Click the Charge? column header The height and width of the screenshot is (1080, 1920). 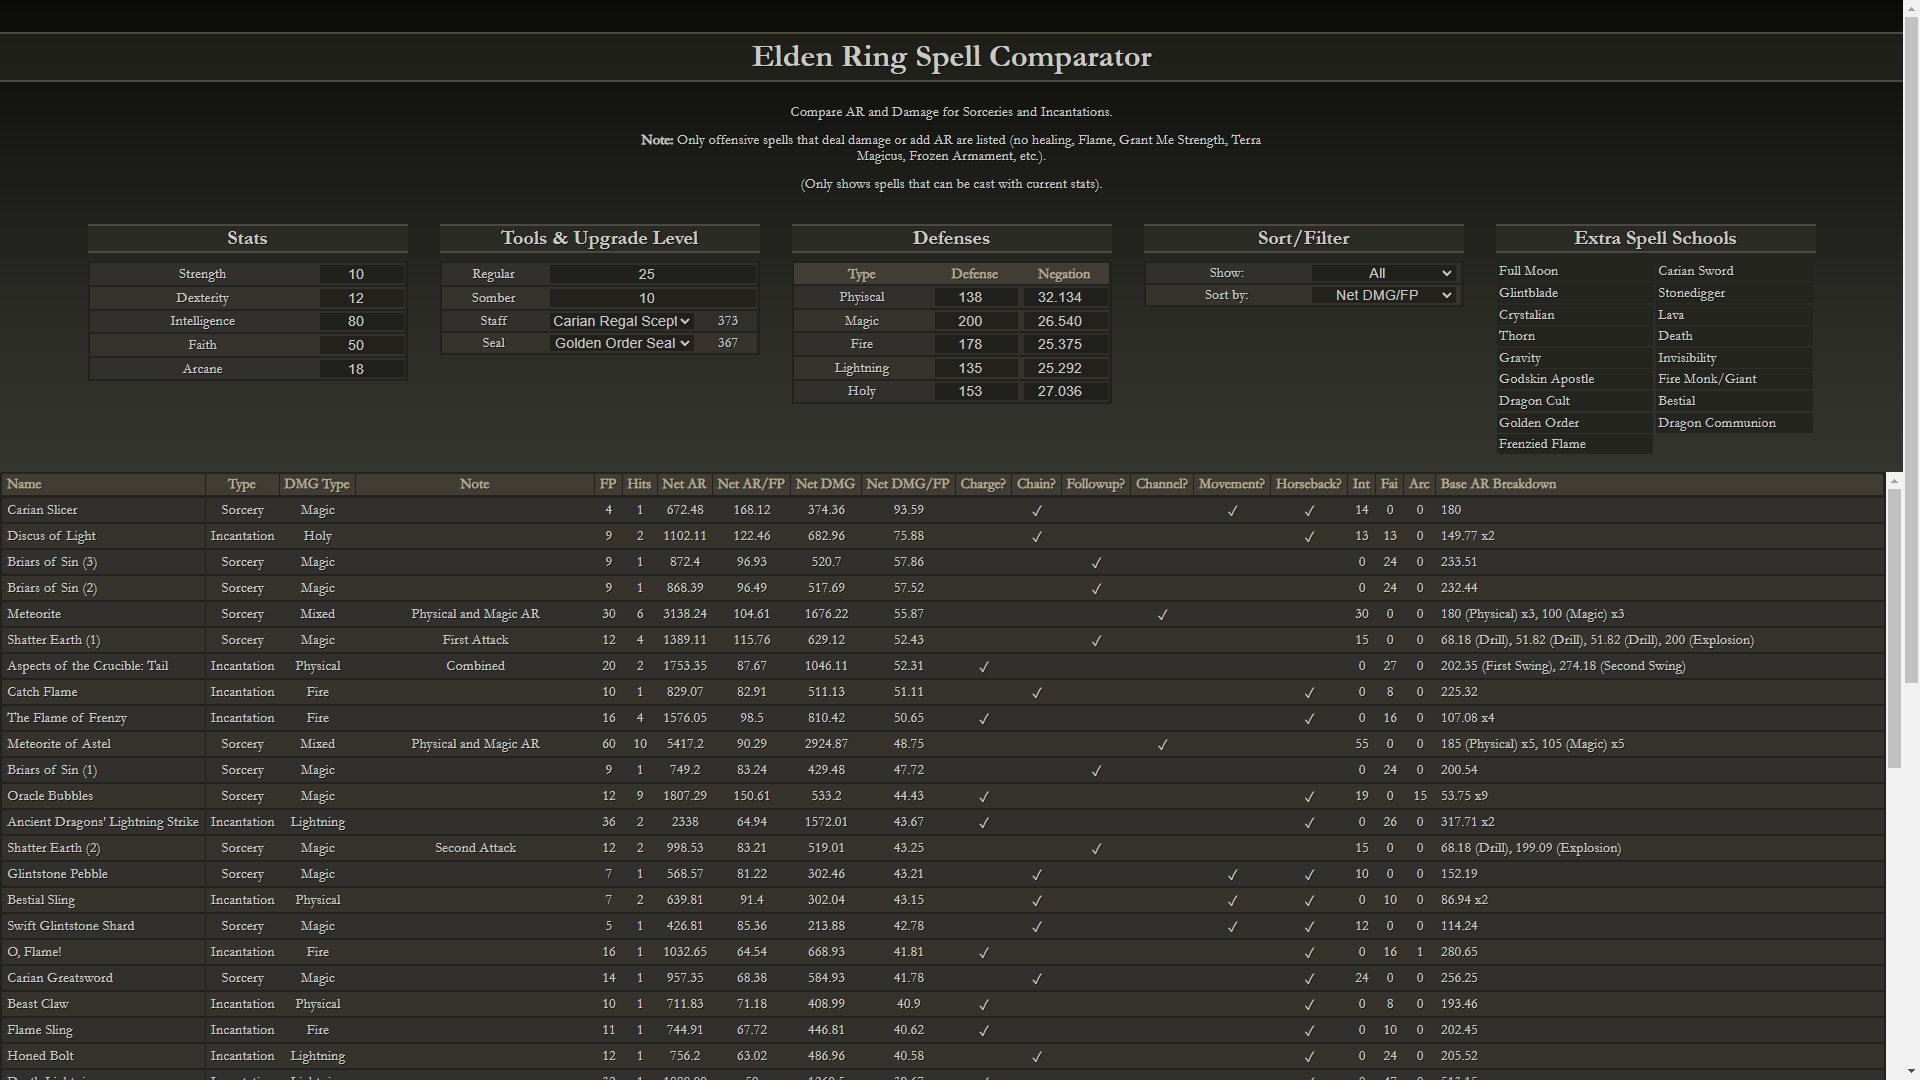pos(983,484)
